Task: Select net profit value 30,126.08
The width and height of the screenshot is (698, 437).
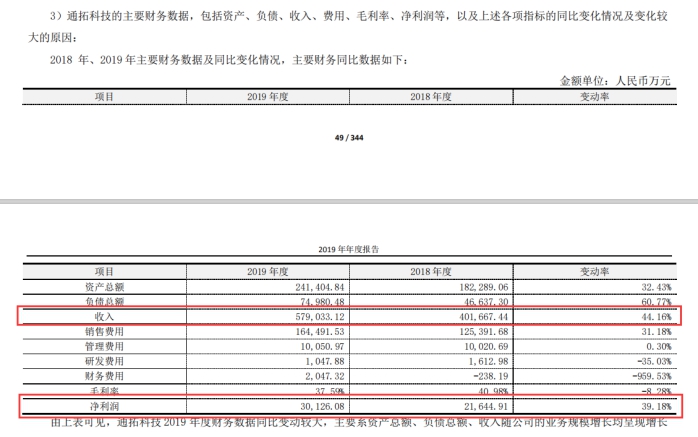Action: point(322,406)
